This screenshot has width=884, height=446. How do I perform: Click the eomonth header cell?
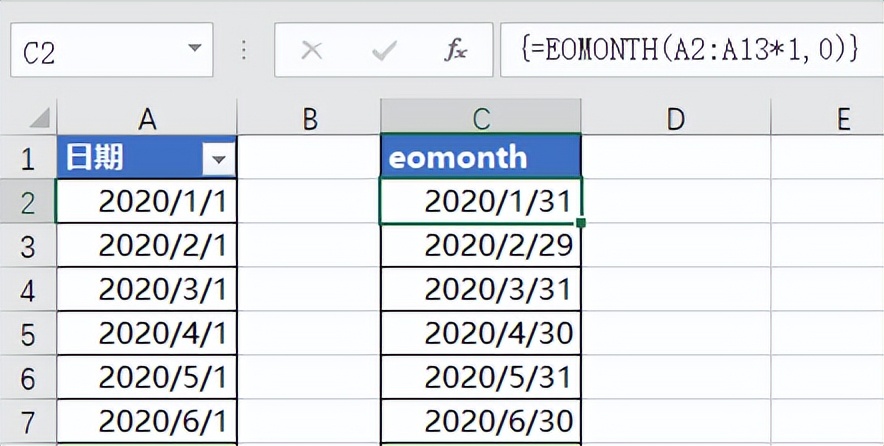tap(481, 157)
